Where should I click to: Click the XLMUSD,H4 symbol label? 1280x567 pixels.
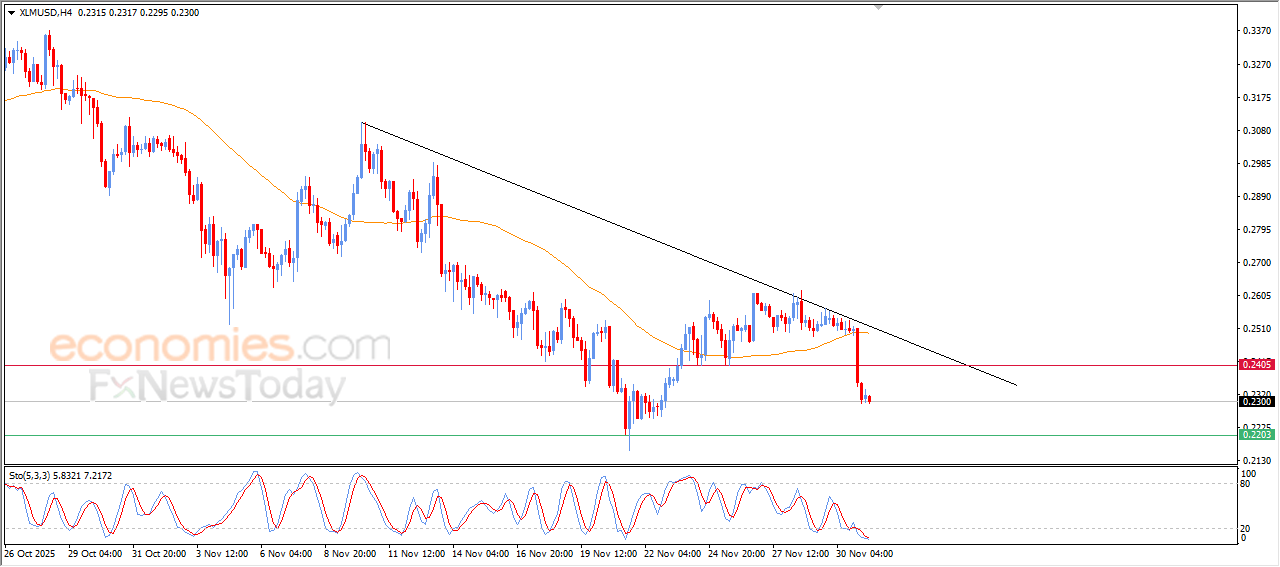click(x=45, y=13)
